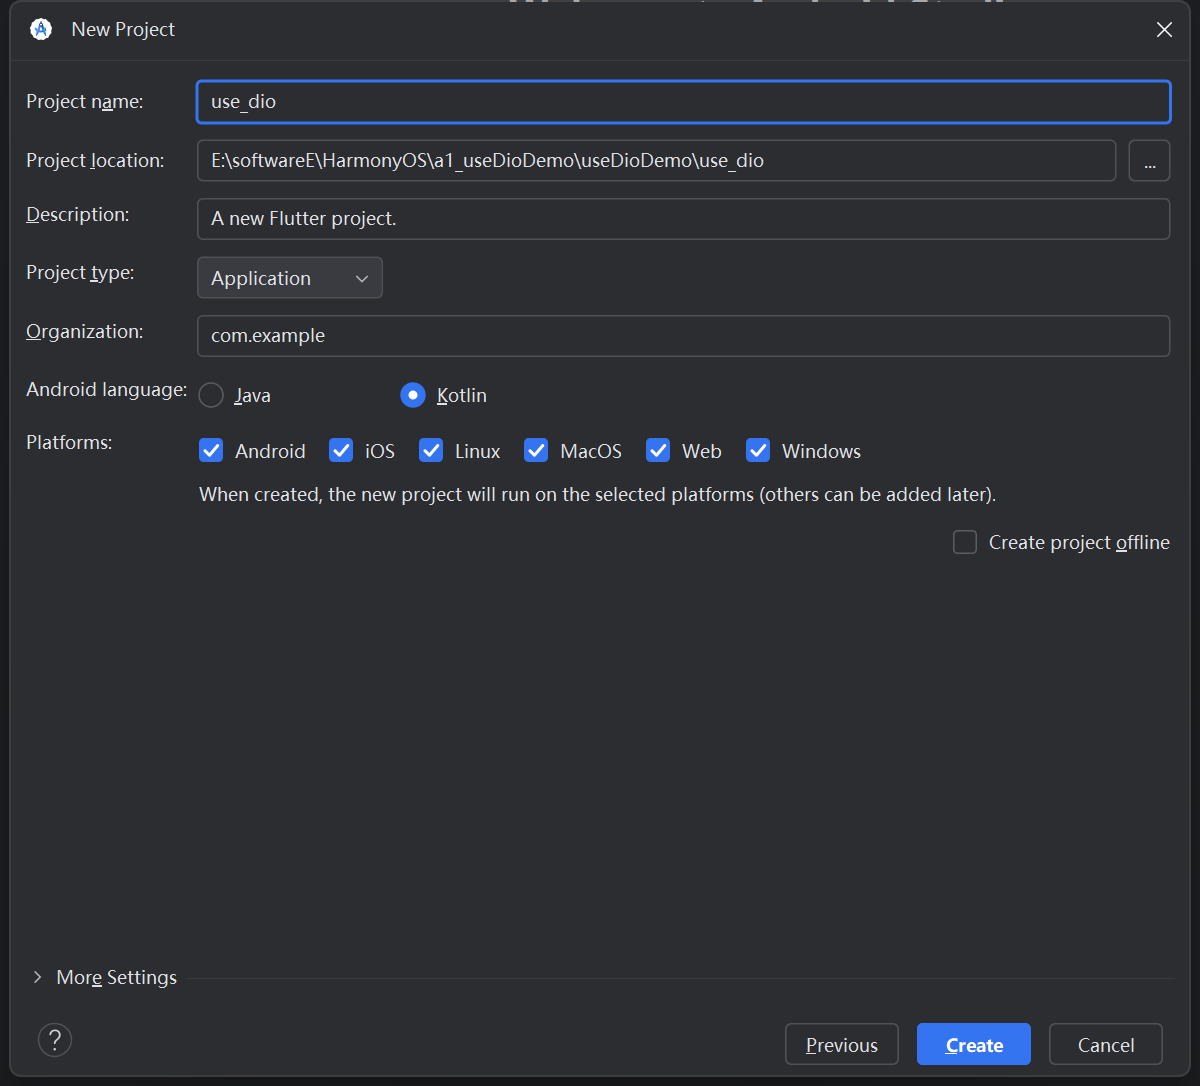Select Kotlin as Android language
1200x1086 pixels.
[x=413, y=395]
